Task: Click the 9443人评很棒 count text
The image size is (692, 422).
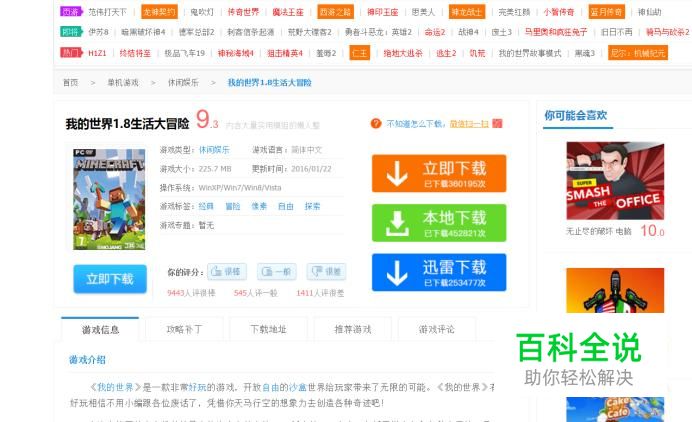Action: point(191,293)
